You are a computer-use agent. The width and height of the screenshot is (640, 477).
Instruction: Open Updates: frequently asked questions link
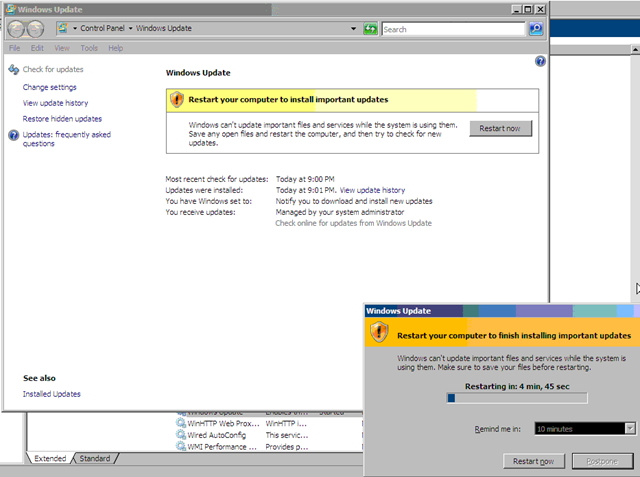point(67,139)
